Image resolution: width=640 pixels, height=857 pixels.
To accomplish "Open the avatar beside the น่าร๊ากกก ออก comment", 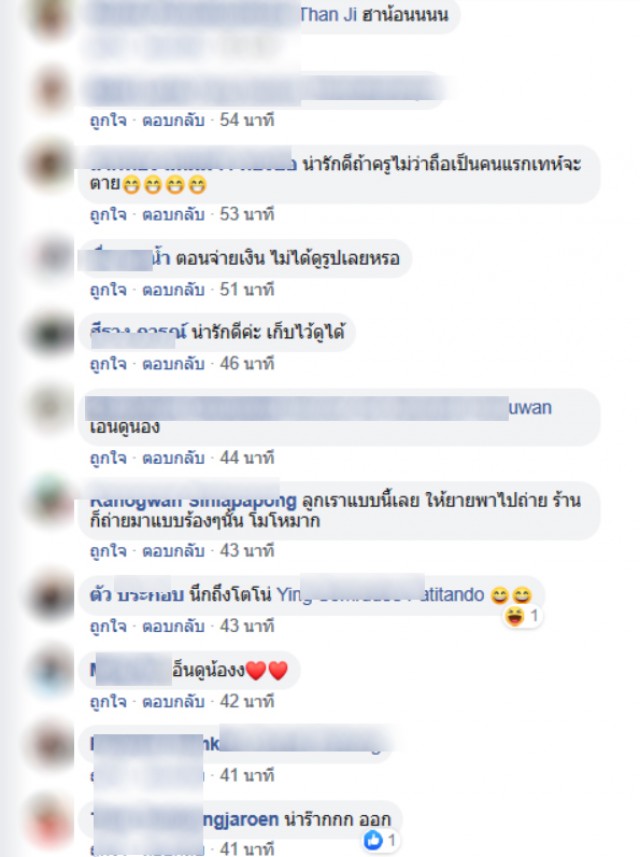I will tap(51, 818).
